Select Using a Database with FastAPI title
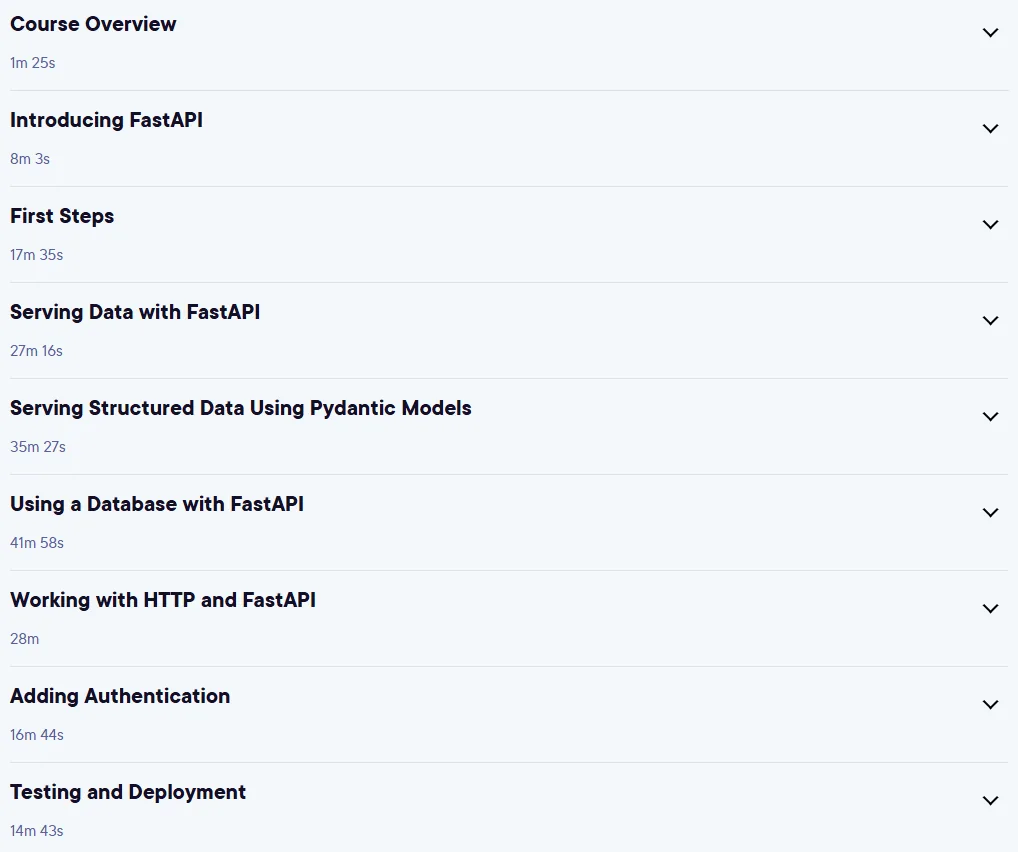Image resolution: width=1018 pixels, height=852 pixels. (x=156, y=505)
